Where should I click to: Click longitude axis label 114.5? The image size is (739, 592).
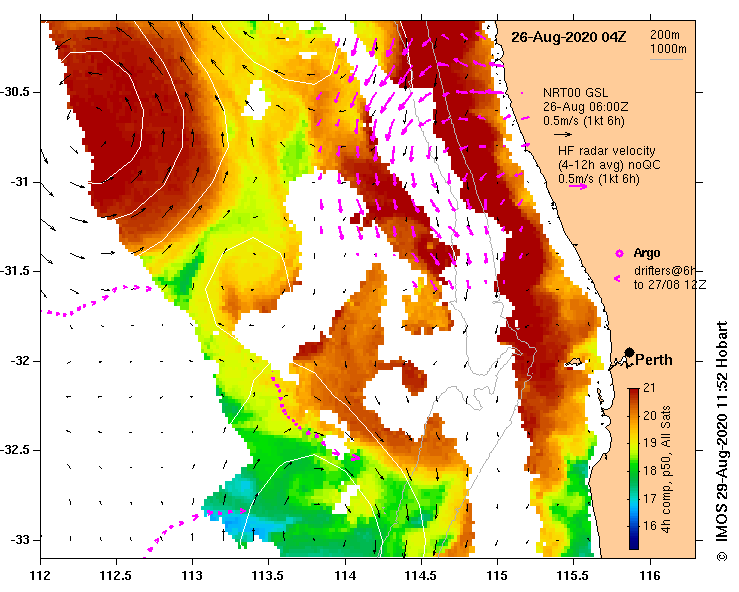point(421,576)
